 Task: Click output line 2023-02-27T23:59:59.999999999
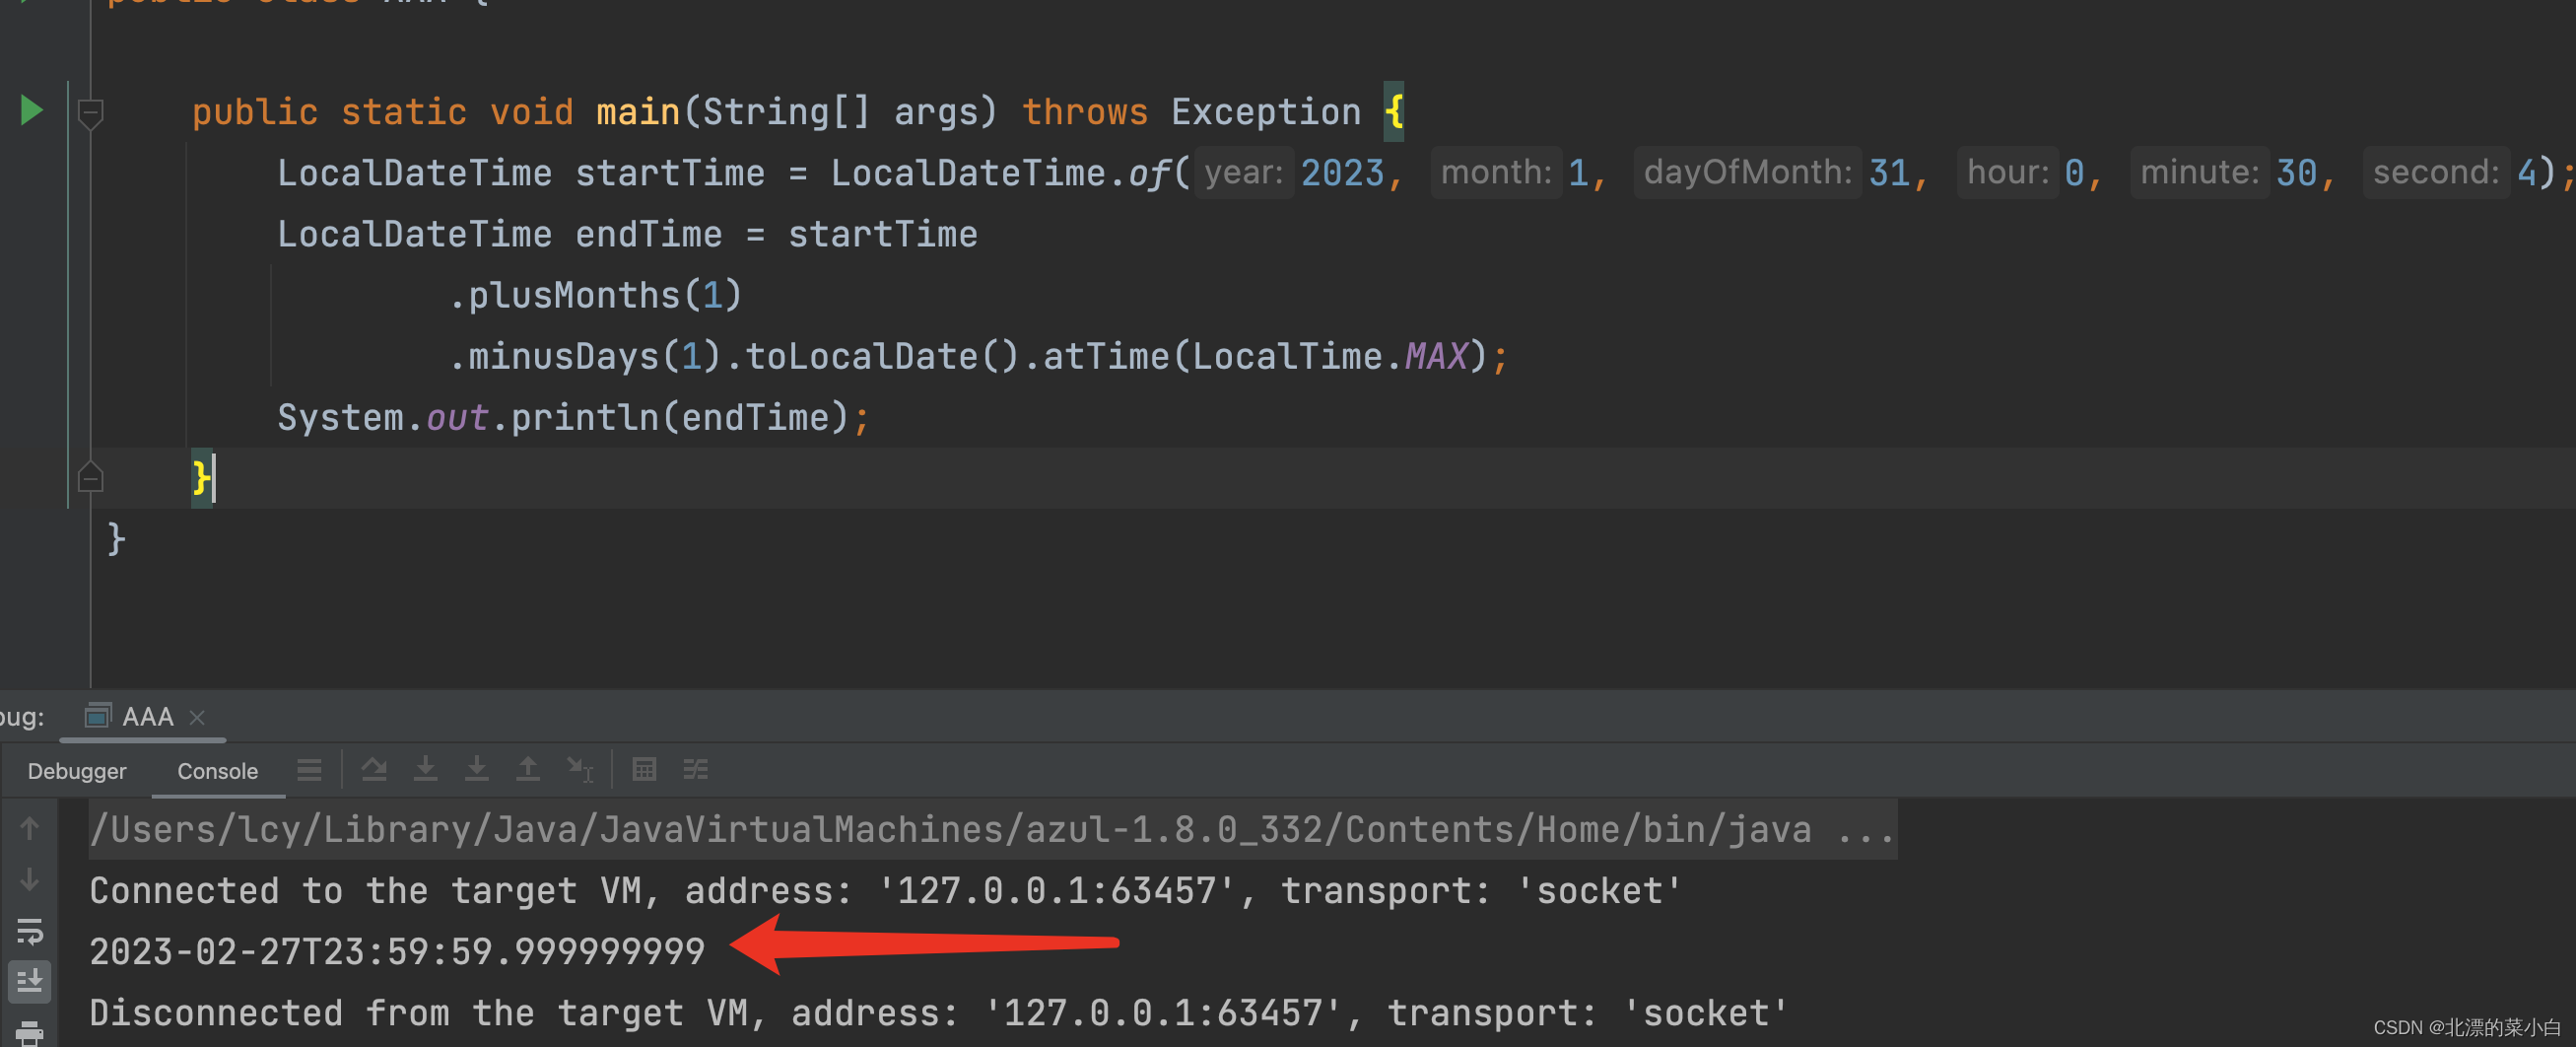pos(397,951)
